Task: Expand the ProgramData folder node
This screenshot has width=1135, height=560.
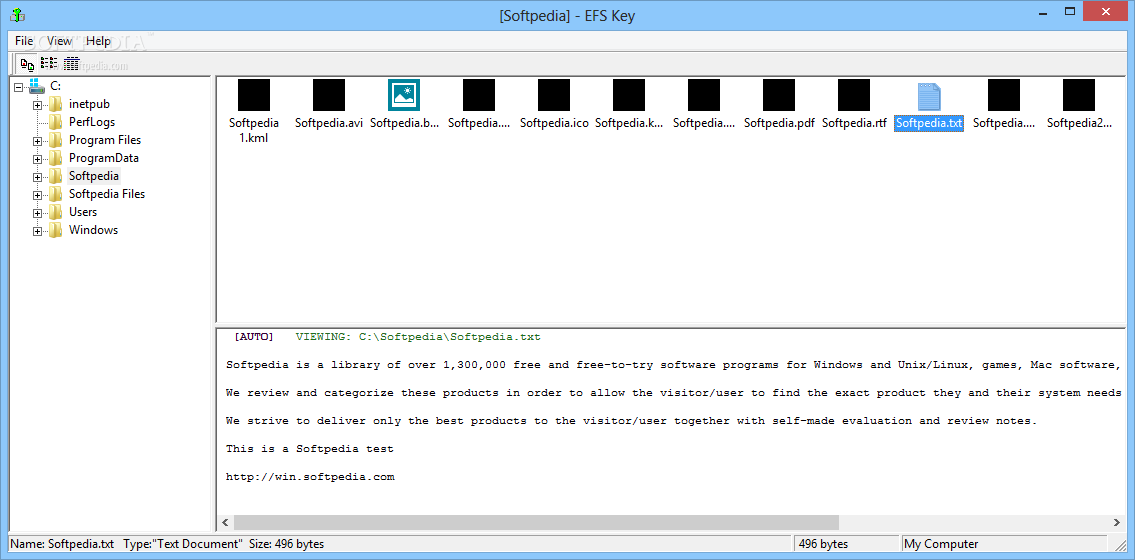Action: (37, 159)
